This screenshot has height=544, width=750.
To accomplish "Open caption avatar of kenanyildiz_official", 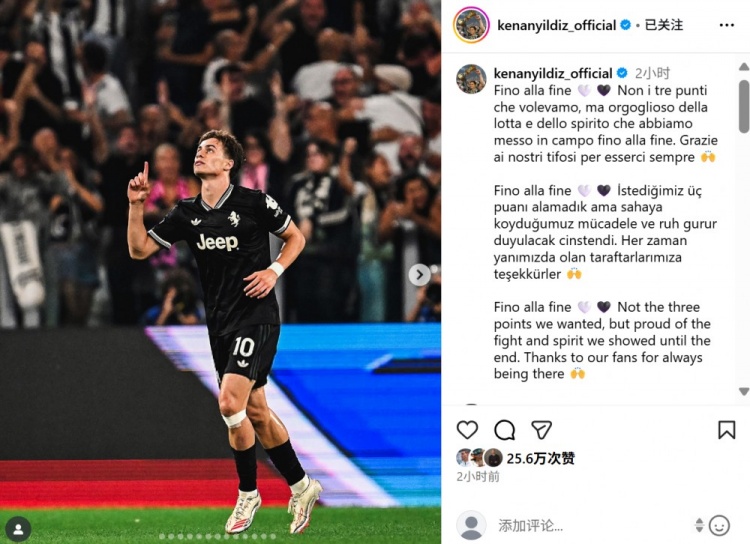I will [x=471, y=79].
